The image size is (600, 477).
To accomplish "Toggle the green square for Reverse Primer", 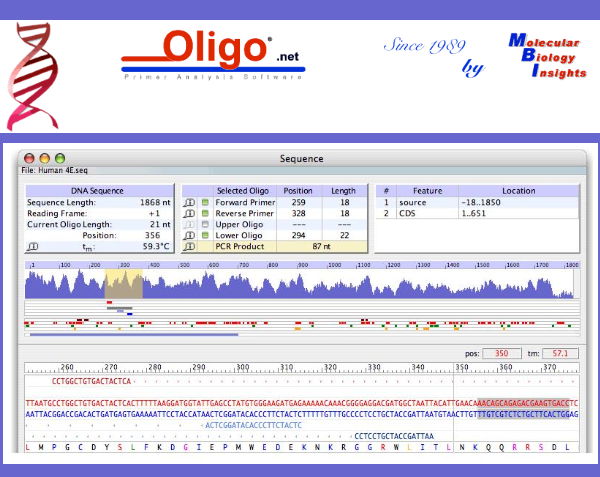I will pos(206,213).
